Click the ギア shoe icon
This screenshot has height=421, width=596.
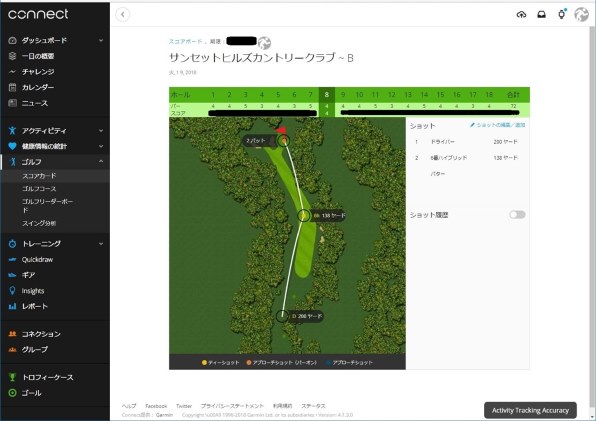click(x=12, y=275)
